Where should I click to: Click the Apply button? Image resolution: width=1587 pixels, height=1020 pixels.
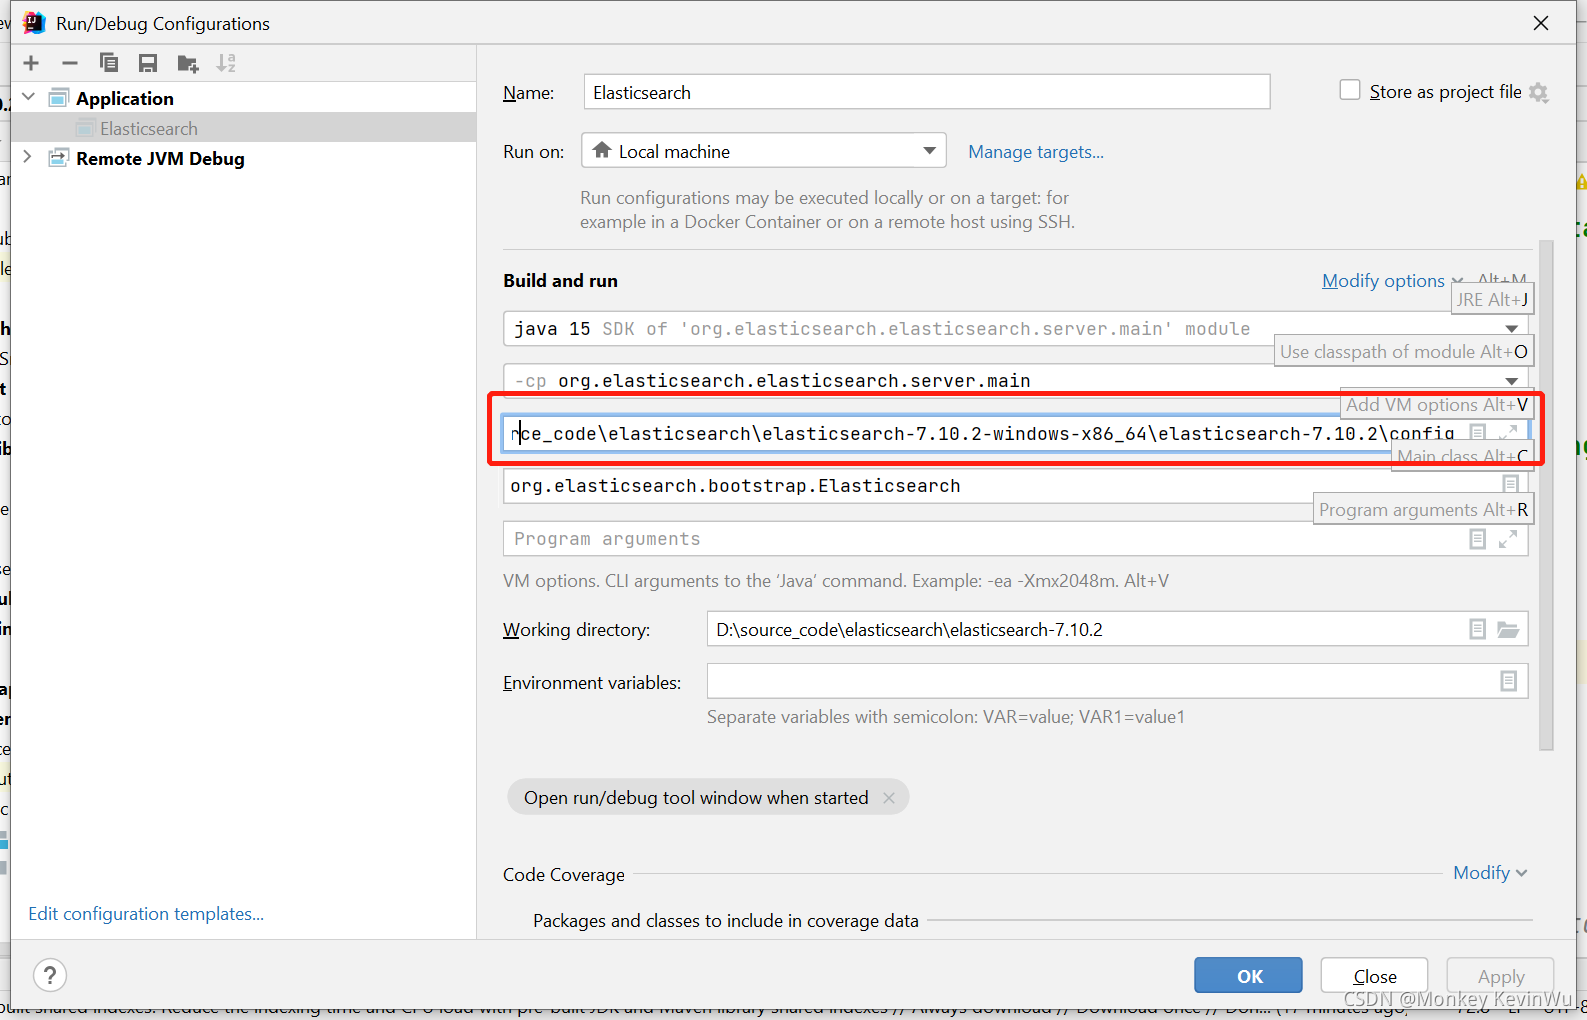point(1501,975)
